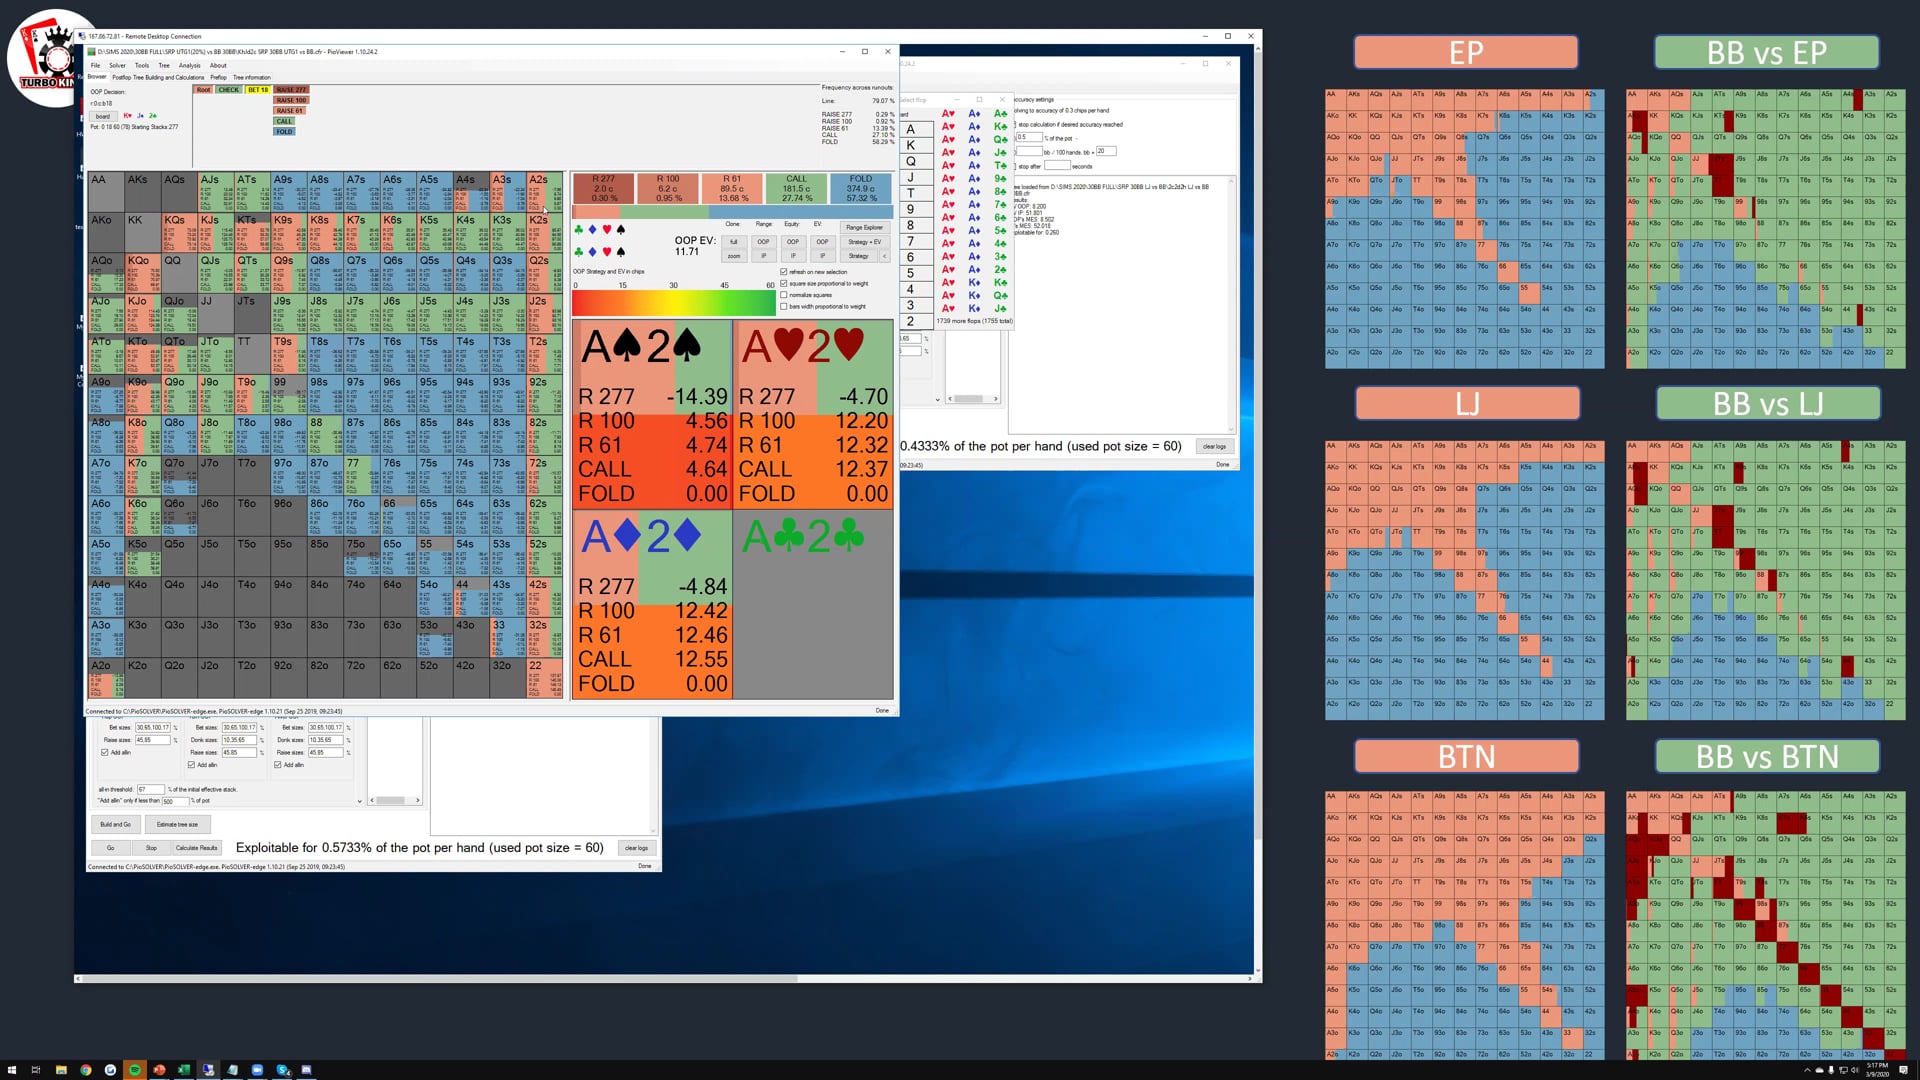Image resolution: width=1920 pixels, height=1080 pixels.
Task: Select the top-row spade suit filter
Action: click(x=621, y=229)
